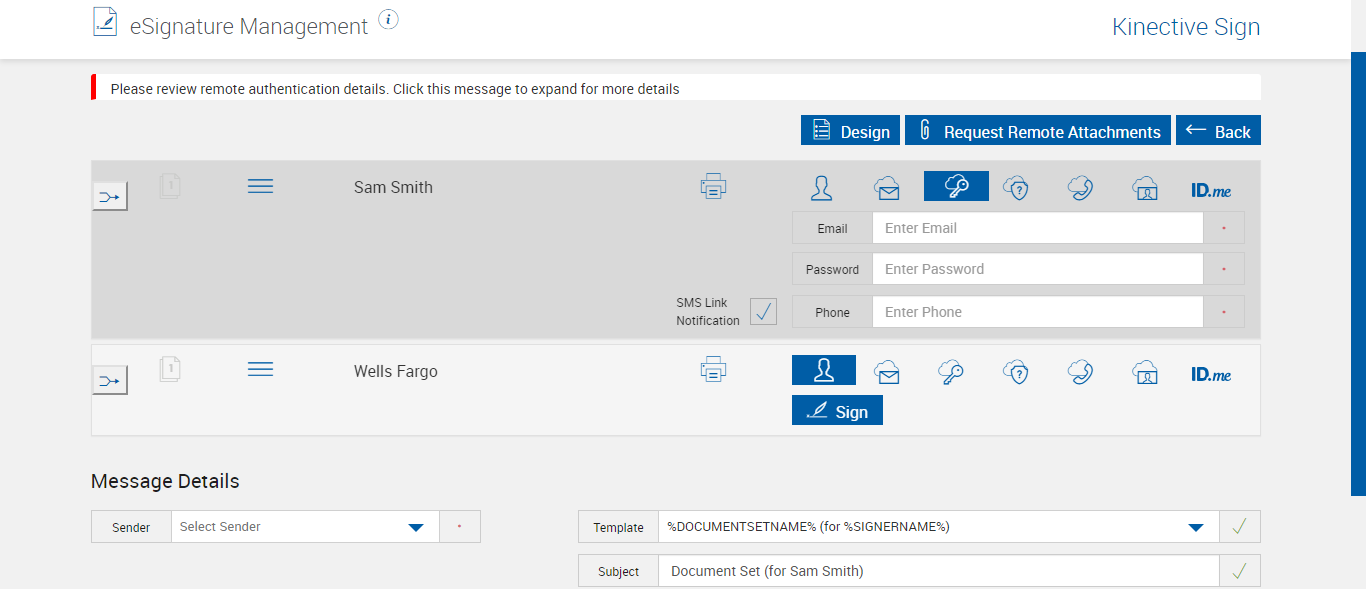Select cloud key password icon for Sam Smith
Image resolution: width=1366 pixels, height=589 pixels.
pyautogui.click(x=956, y=186)
